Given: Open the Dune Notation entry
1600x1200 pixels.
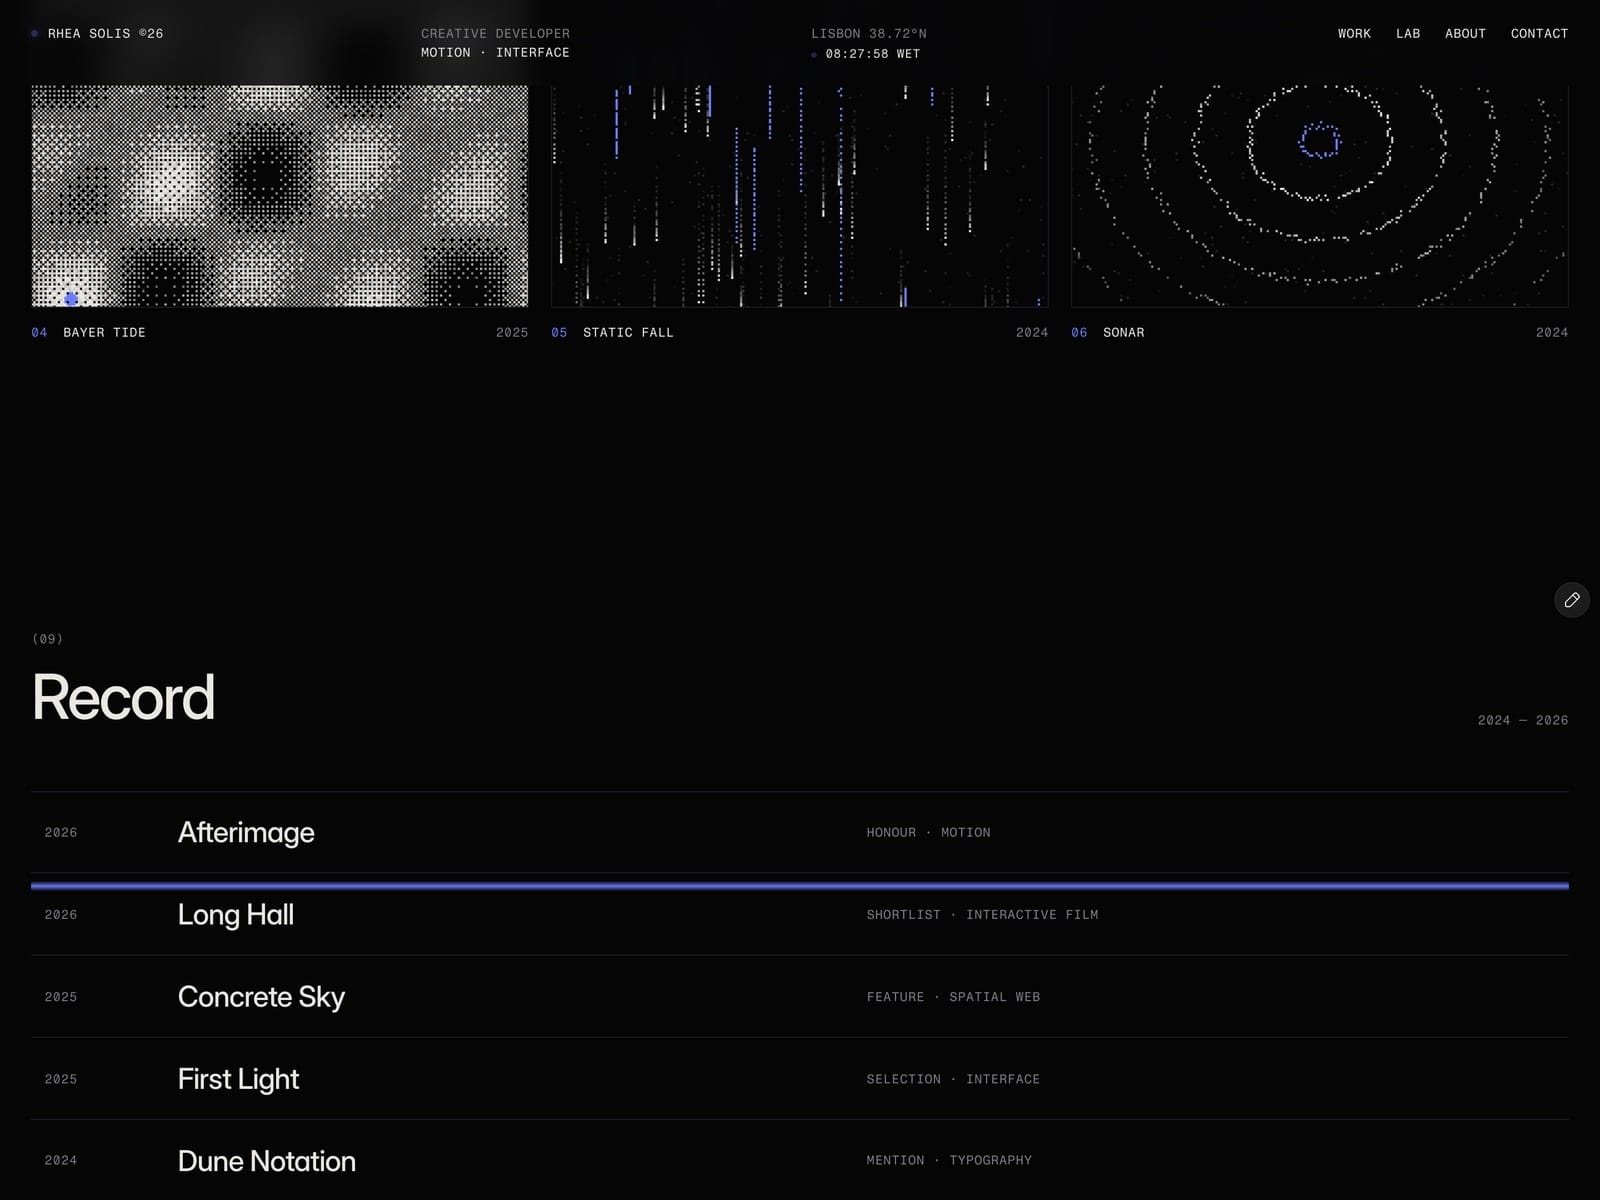Looking at the screenshot, I should (800, 1160).
